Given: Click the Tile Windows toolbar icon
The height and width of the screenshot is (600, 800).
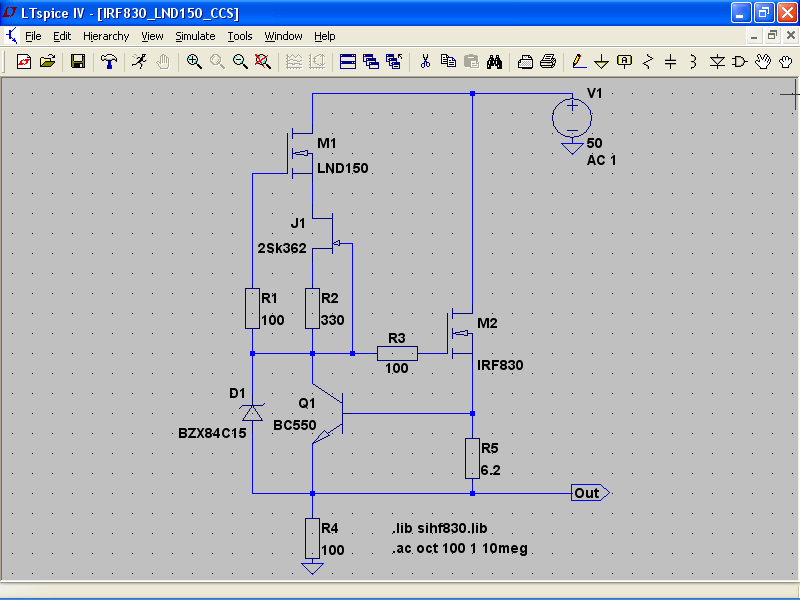Looking at the screenshot, I should click(x=347, y=62).
